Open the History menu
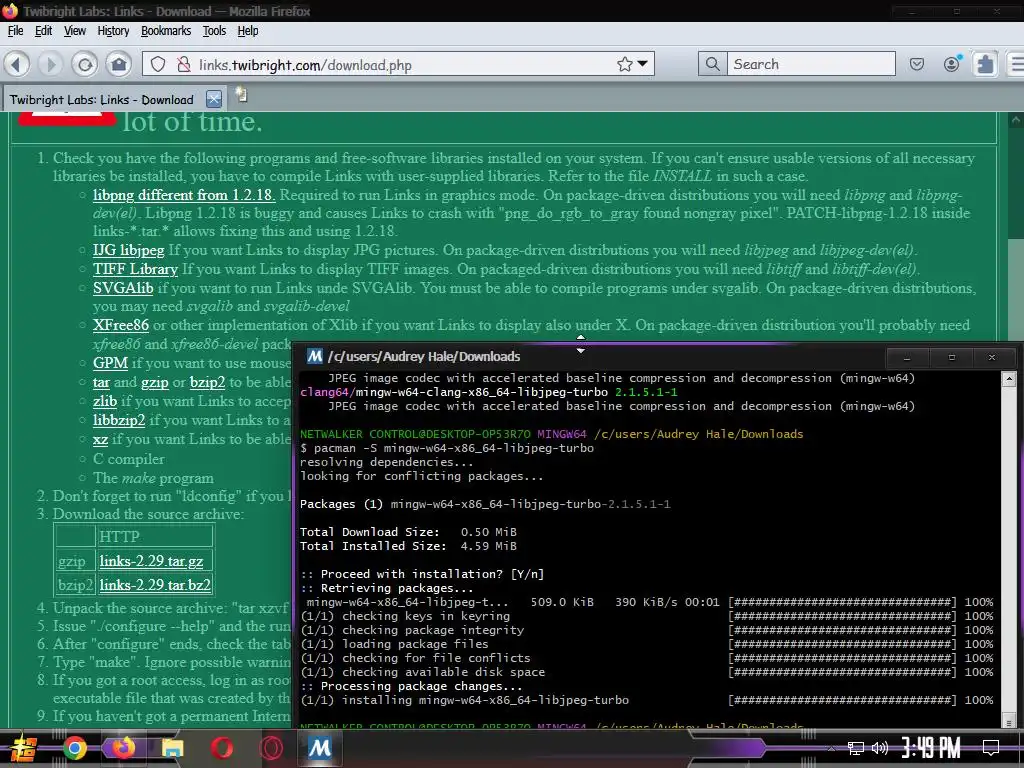The height and width of the screenshot is (768, 1024). [113, 31]
